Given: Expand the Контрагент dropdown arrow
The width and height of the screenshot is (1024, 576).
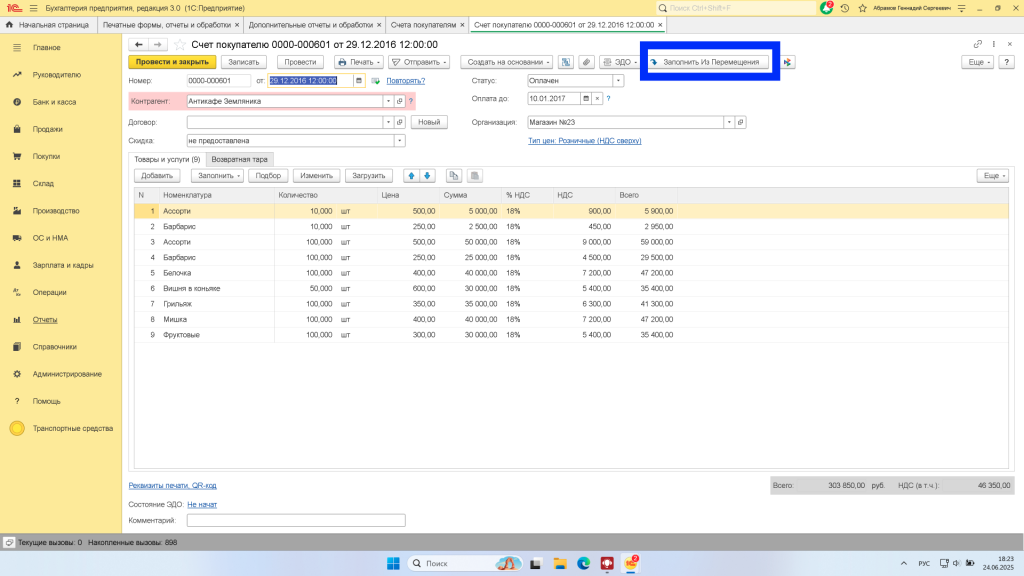Looking at the screenshot, I should (x=388, y=101).
